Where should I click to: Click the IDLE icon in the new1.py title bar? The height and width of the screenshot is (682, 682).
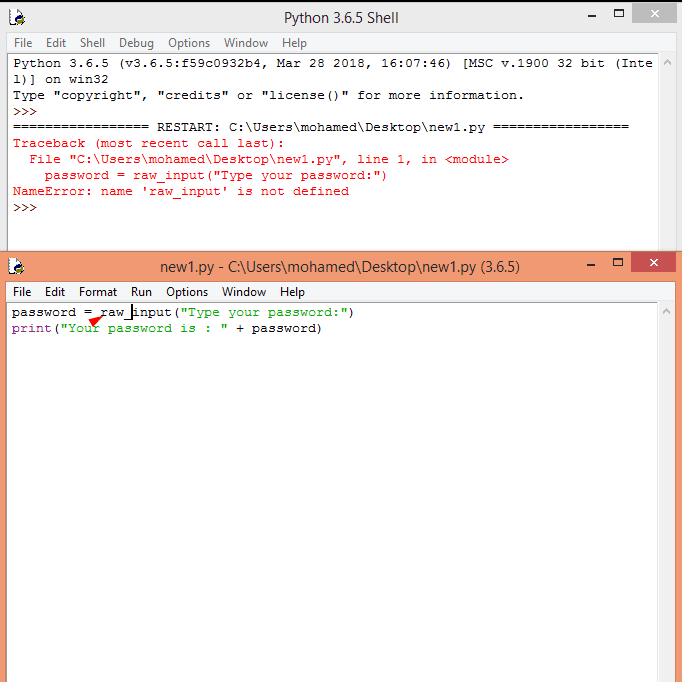pyautogui.click(x=16, y=267)
